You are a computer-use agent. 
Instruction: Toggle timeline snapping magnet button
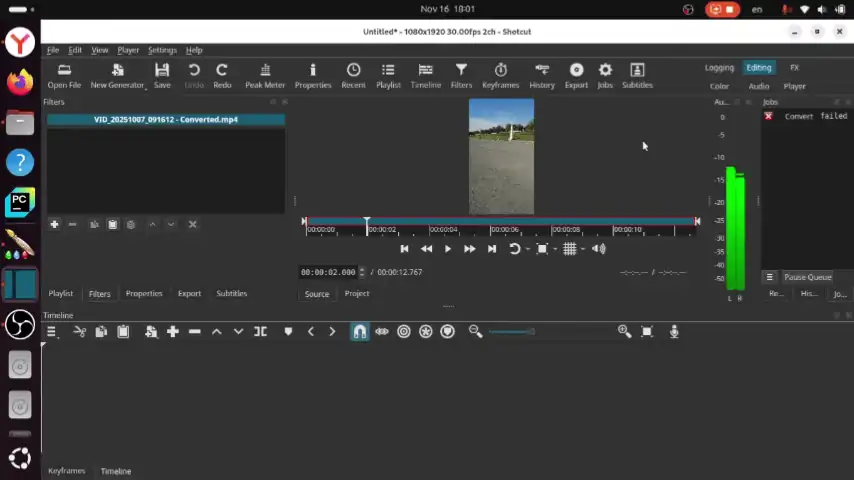pyautogui.click(x=359, y=331)
